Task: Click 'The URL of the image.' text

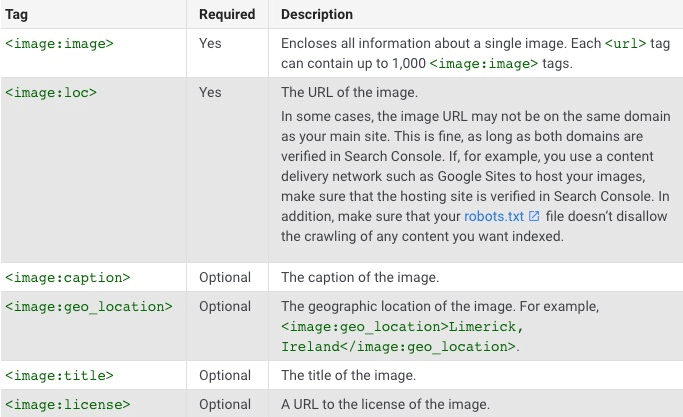Action: click(x=349, y=92)
